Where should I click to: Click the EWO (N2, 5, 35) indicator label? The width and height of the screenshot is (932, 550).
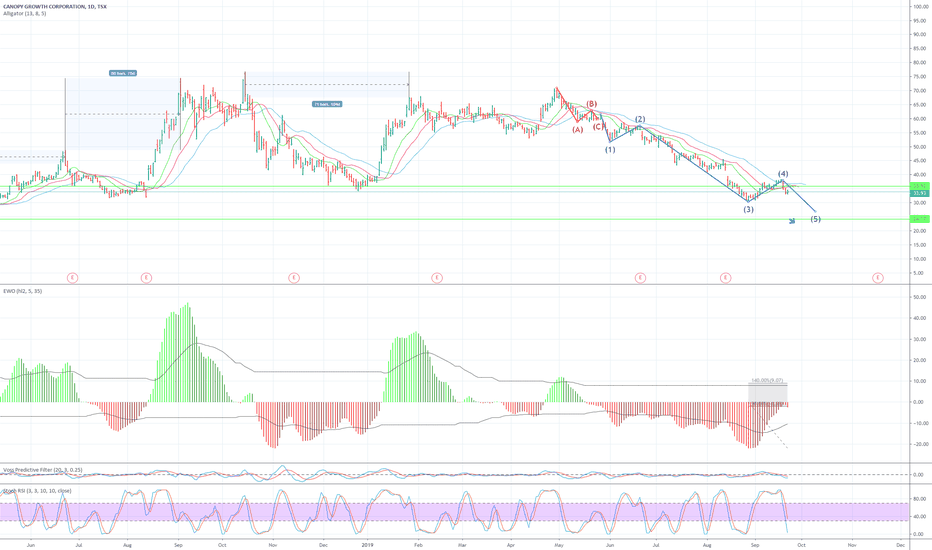coord(23,291)
